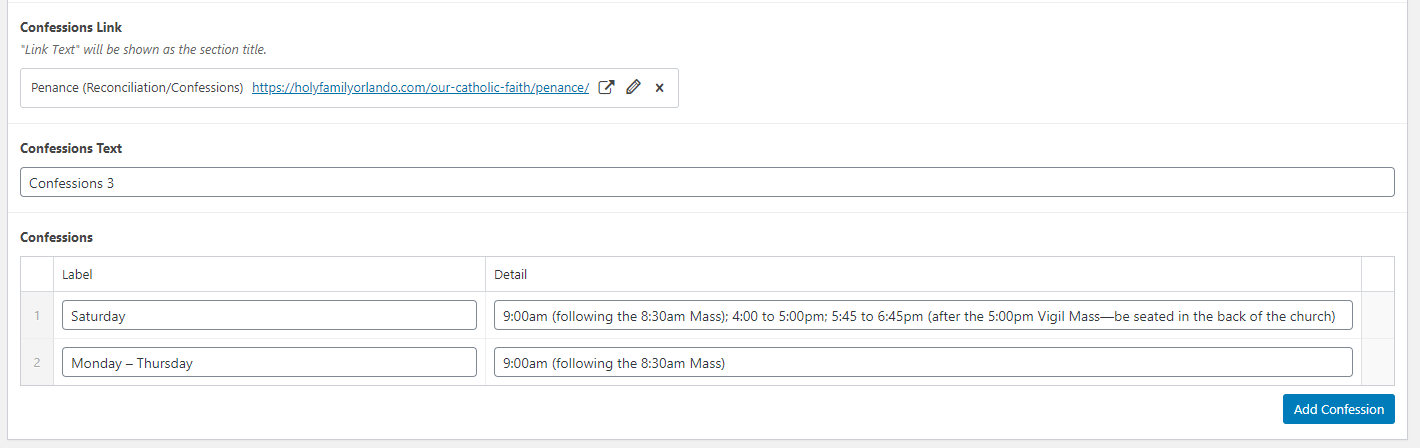
Task: Focus the Confessions Text input field
Action: 706,182
